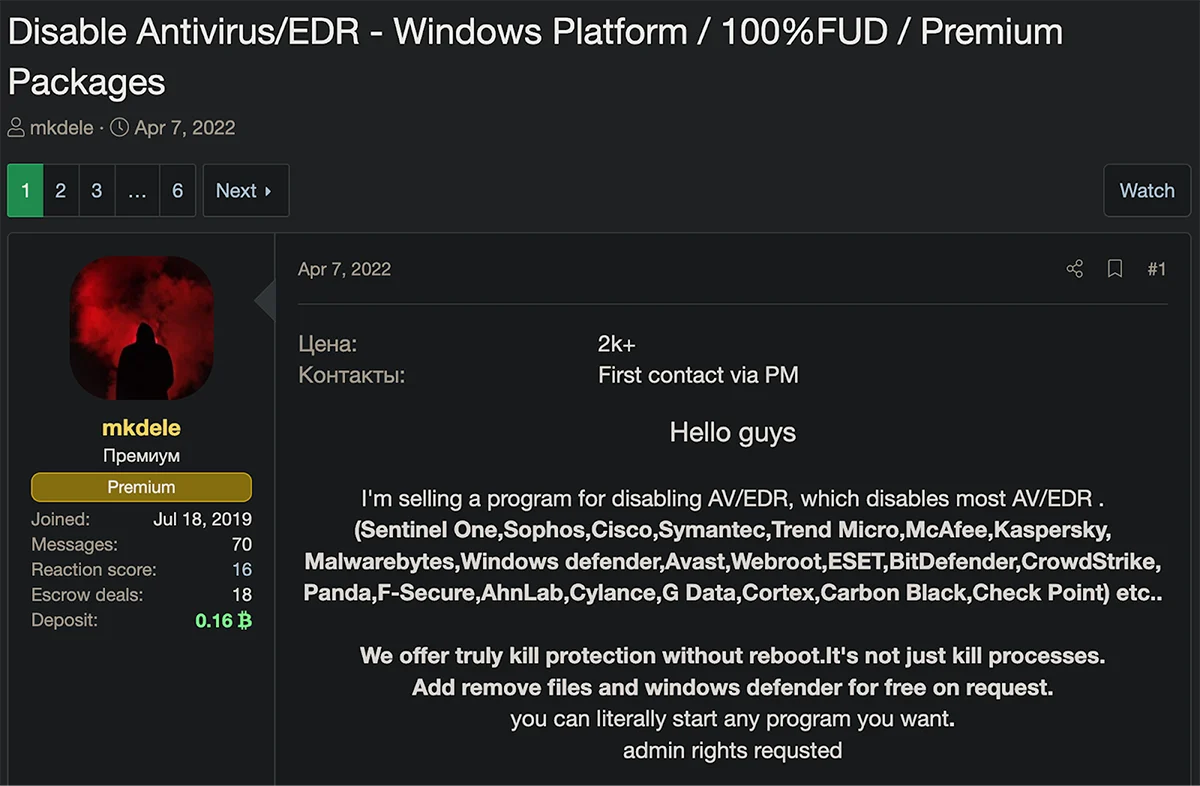Select current page 1 in pagination
The image size is (1200, 786).
click(25, 190)
